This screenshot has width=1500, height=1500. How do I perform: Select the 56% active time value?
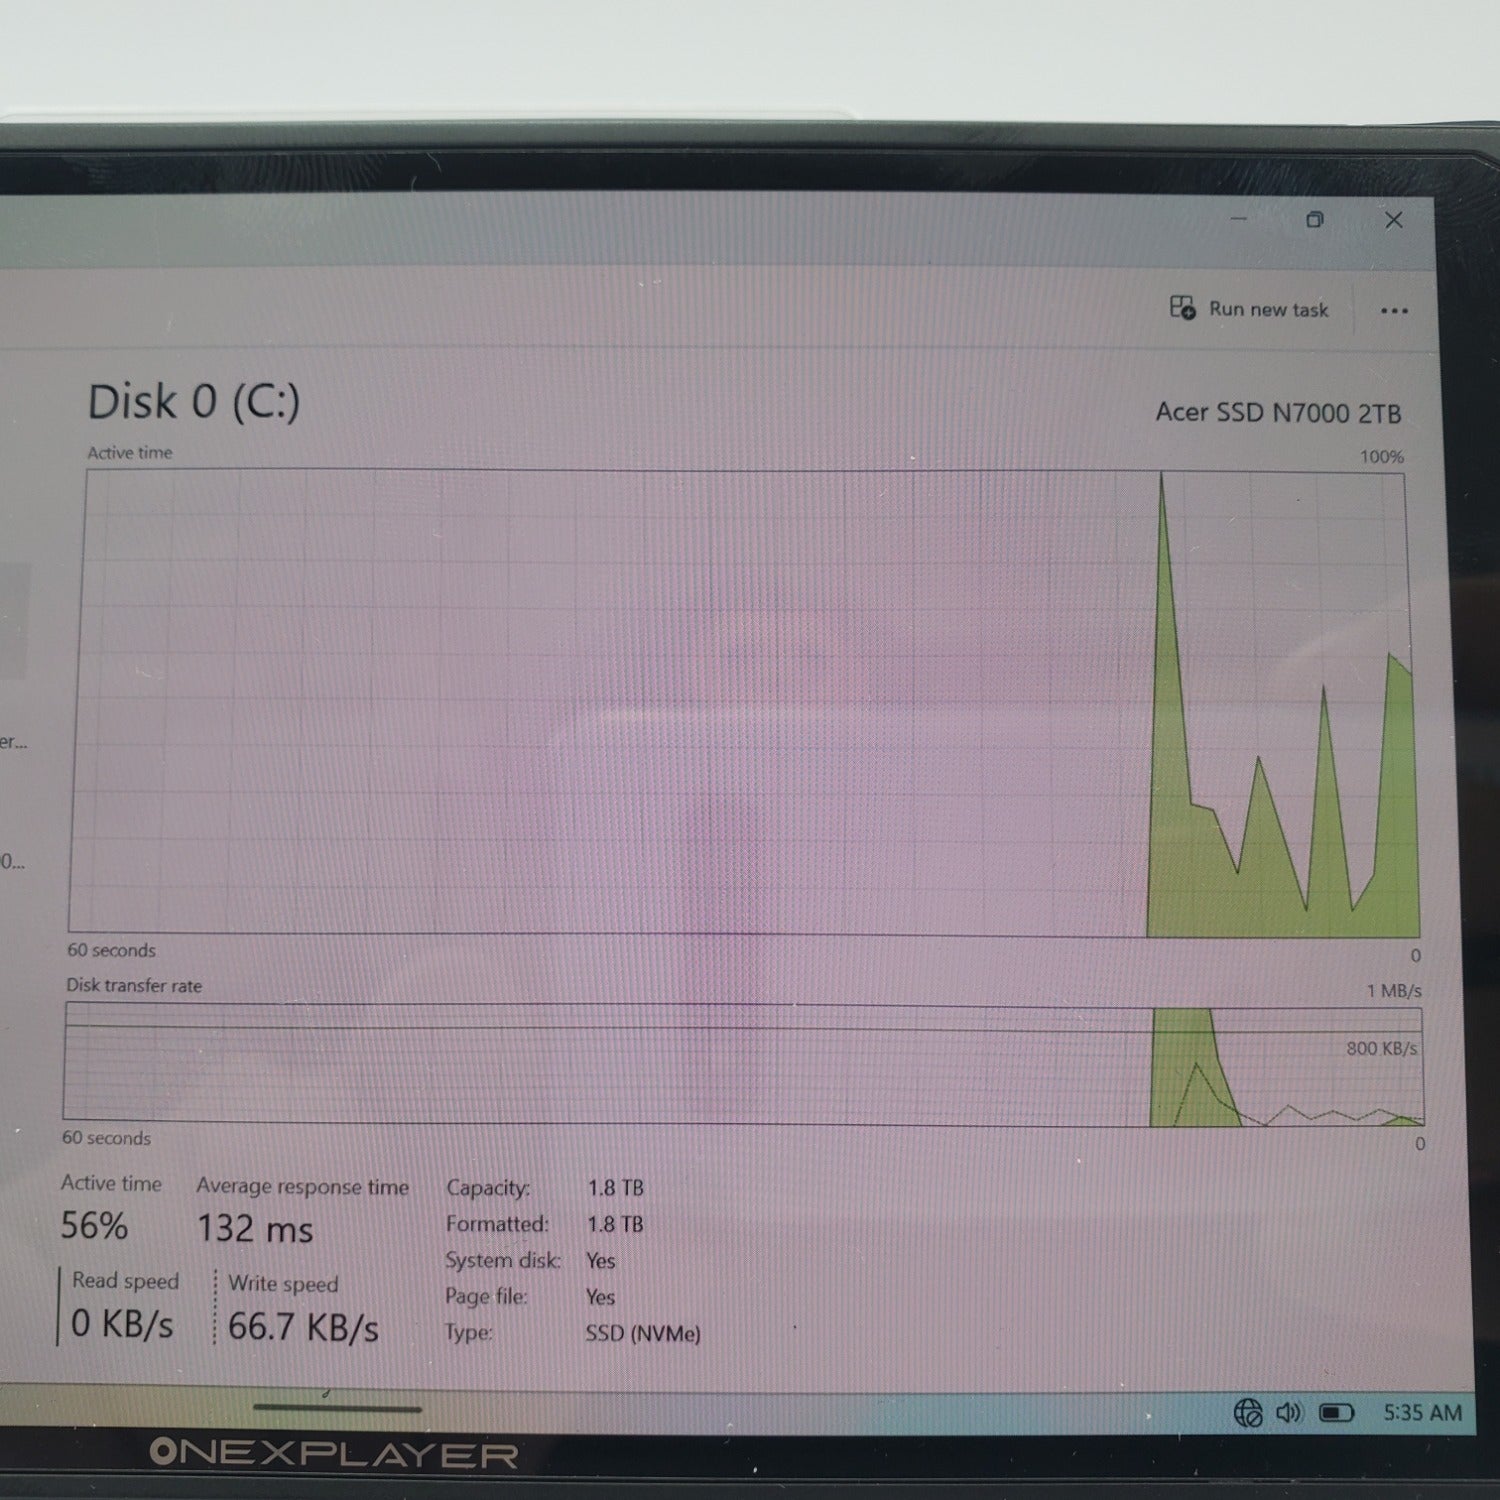point(94,1226)
